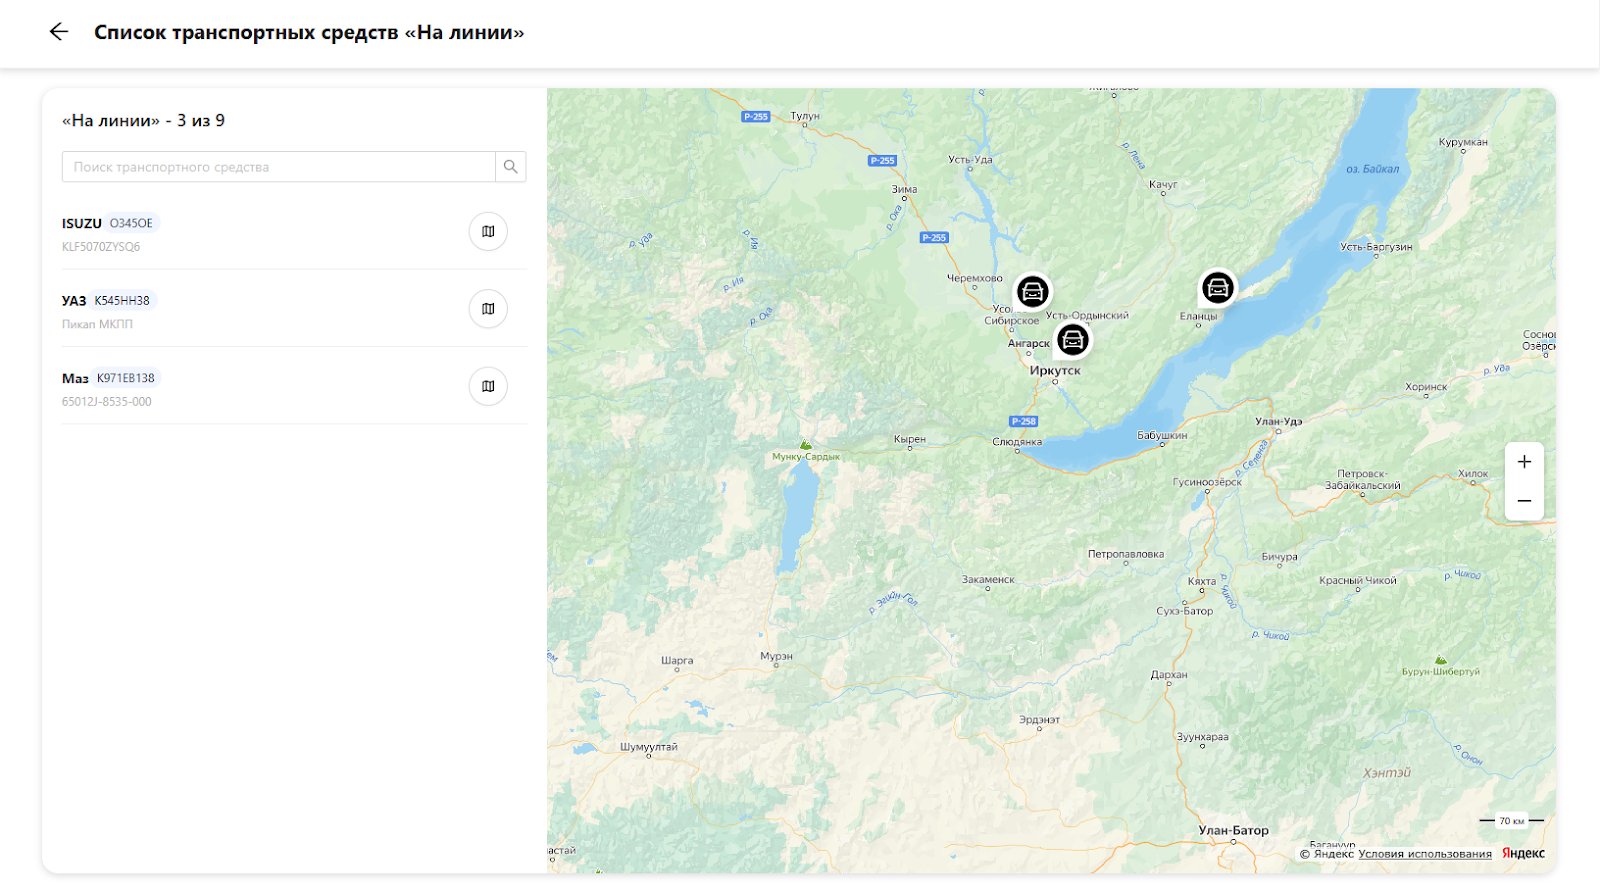Image resolution: width=1600 pixels, height=890 pixels.
Task: Click vehicle marker above Иркутск
Action: click(1072, 340)
